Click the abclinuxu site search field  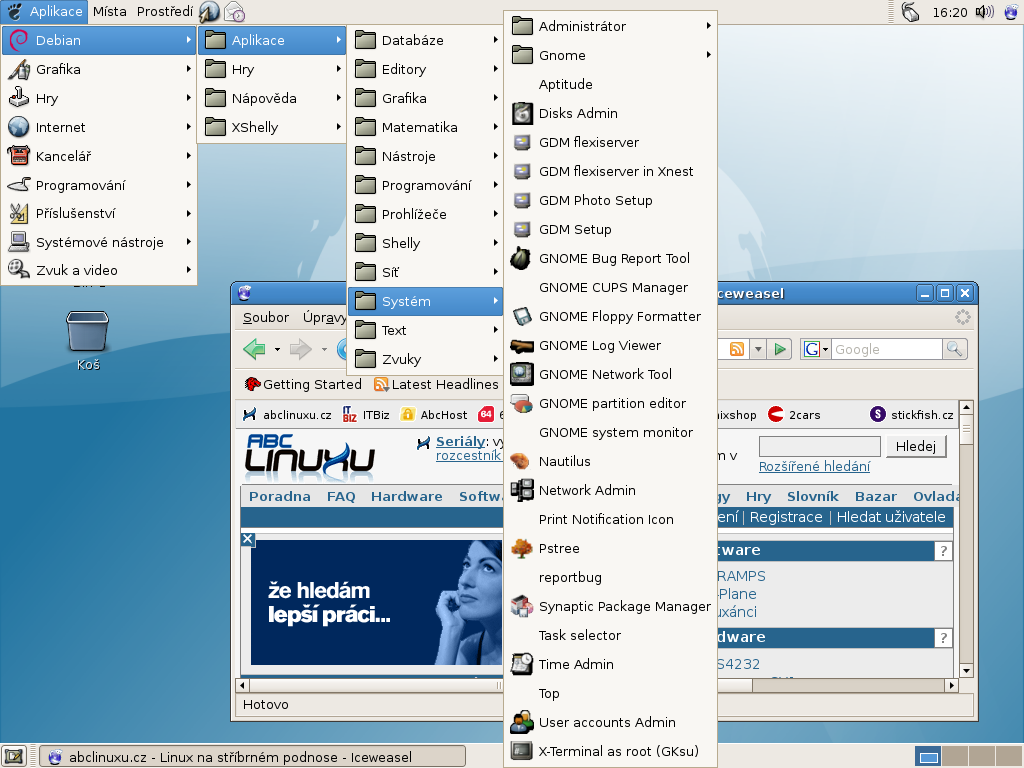820,446
